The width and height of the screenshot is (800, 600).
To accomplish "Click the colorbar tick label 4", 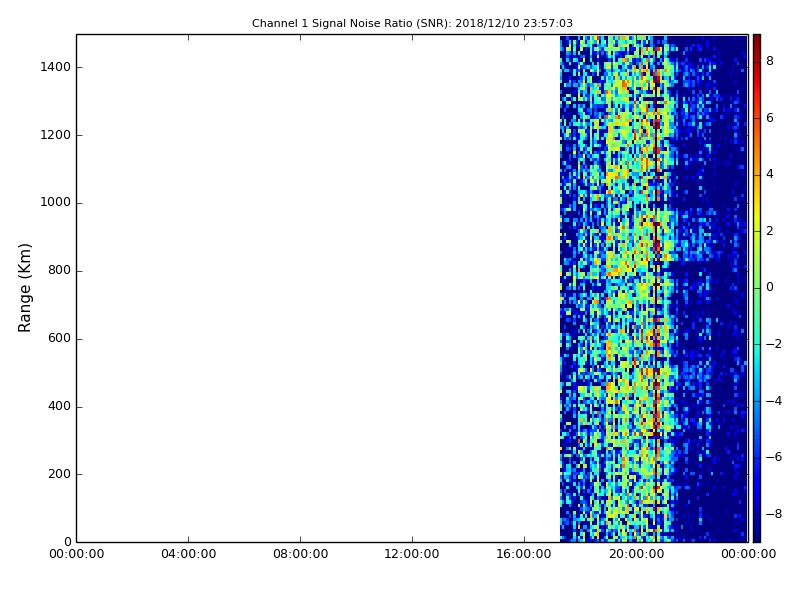I will 769,174.
